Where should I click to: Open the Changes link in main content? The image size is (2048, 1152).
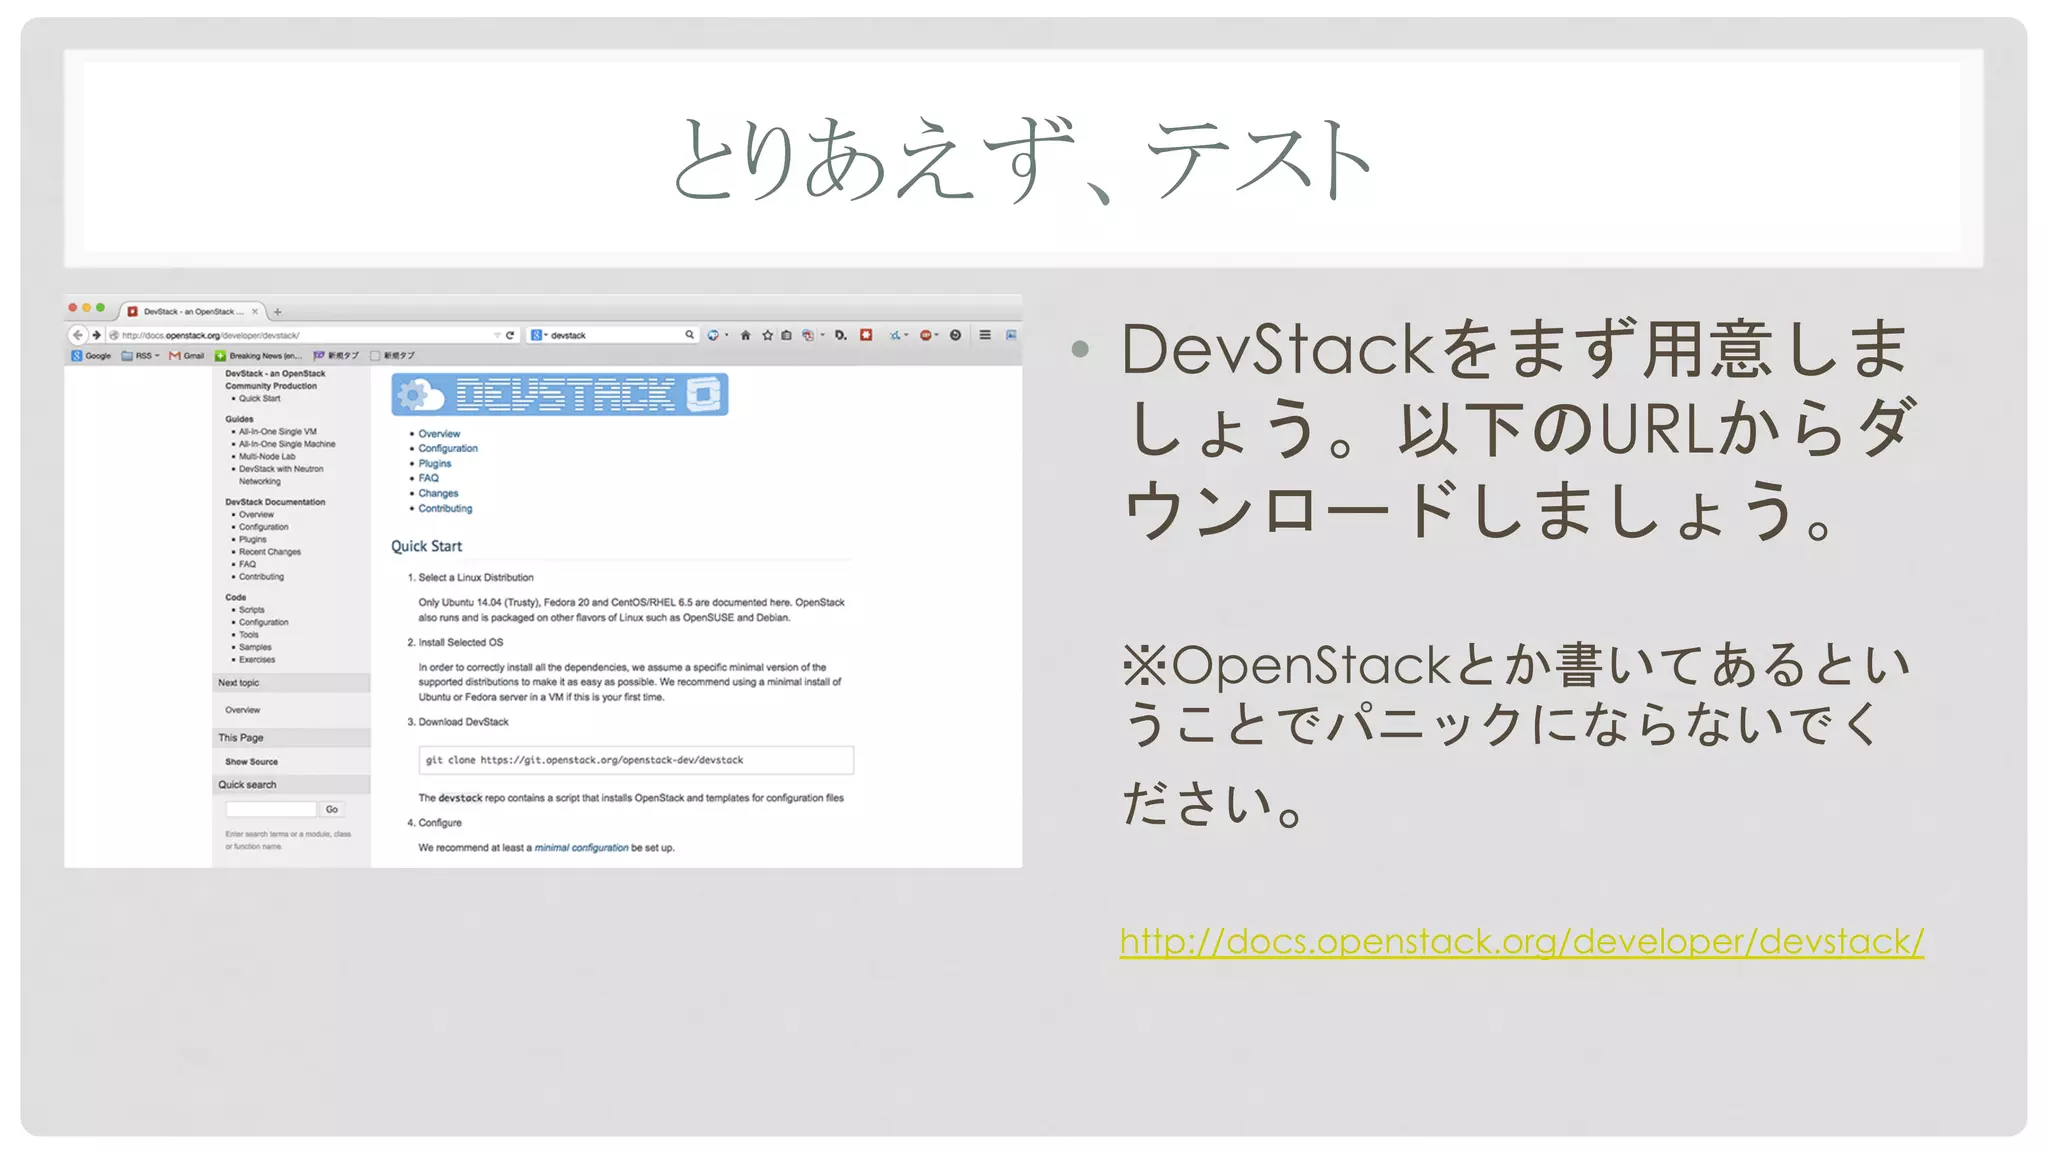click(x=438, y=493)
